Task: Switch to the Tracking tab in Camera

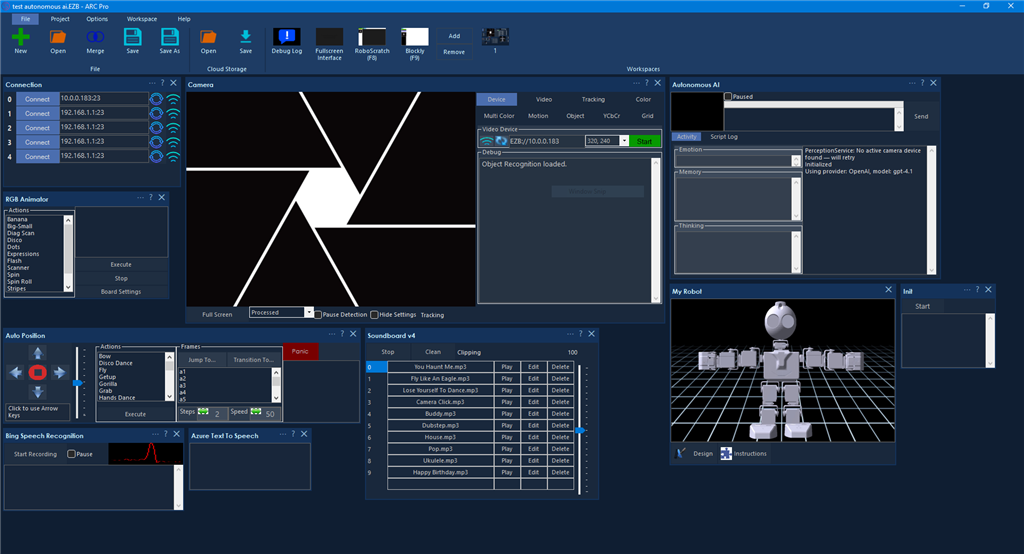Action: (x=593, y=99)
